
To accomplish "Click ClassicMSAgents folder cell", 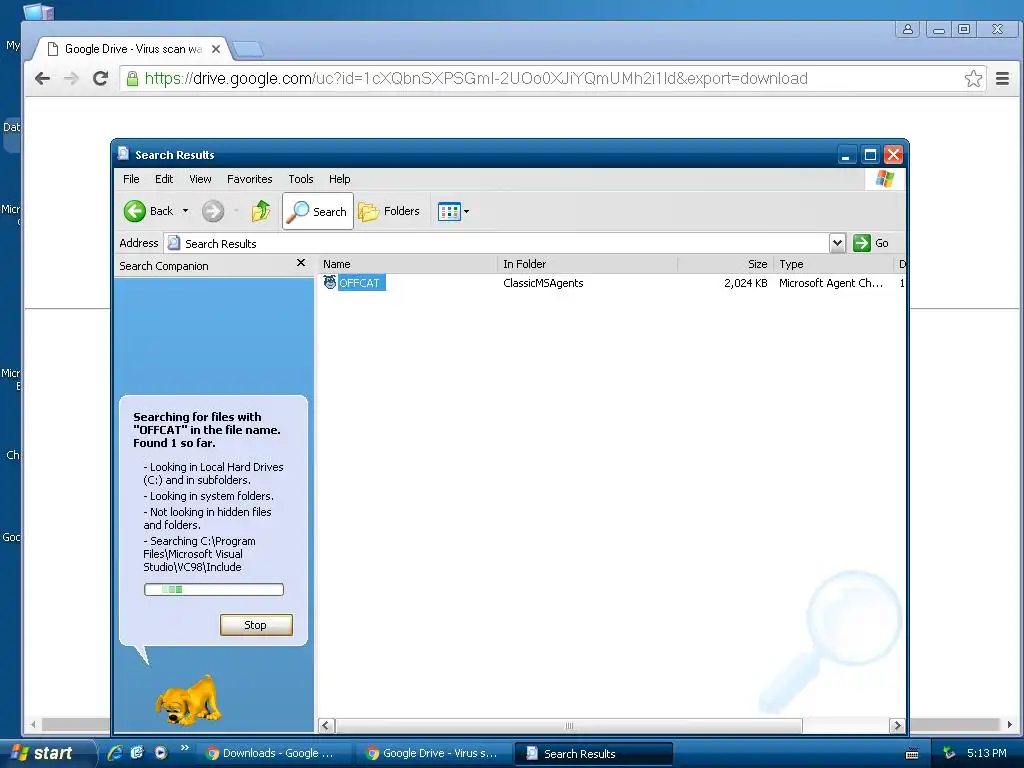I will pos(543,283).
